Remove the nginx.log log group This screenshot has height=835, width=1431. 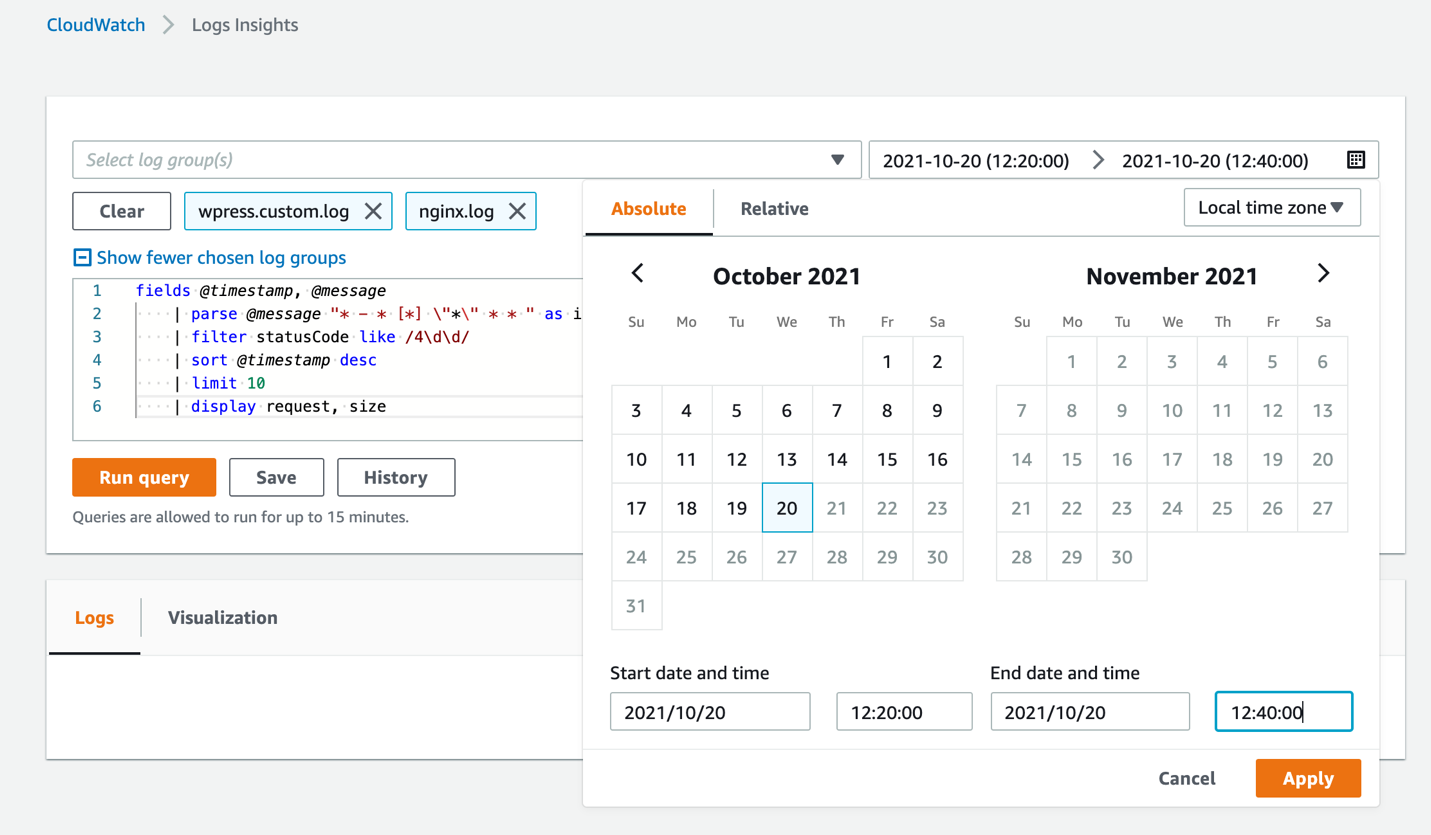[517, 211]
